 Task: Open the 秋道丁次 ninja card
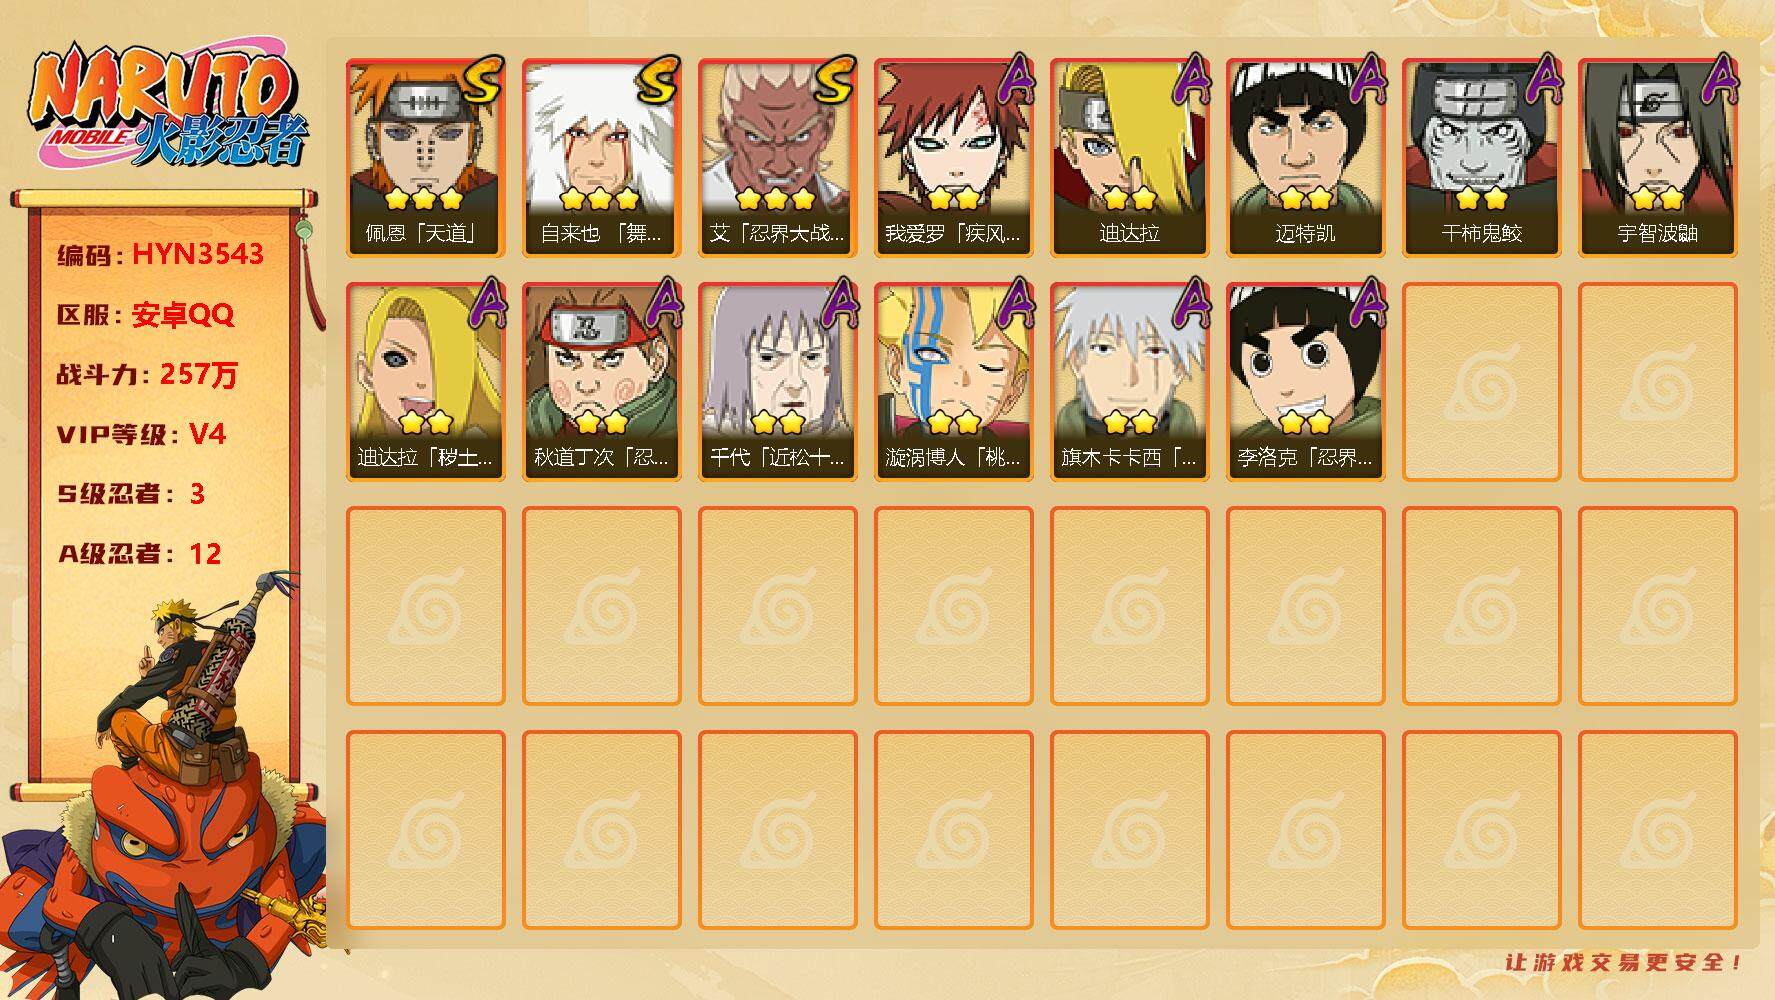click(x=601, y=381)
